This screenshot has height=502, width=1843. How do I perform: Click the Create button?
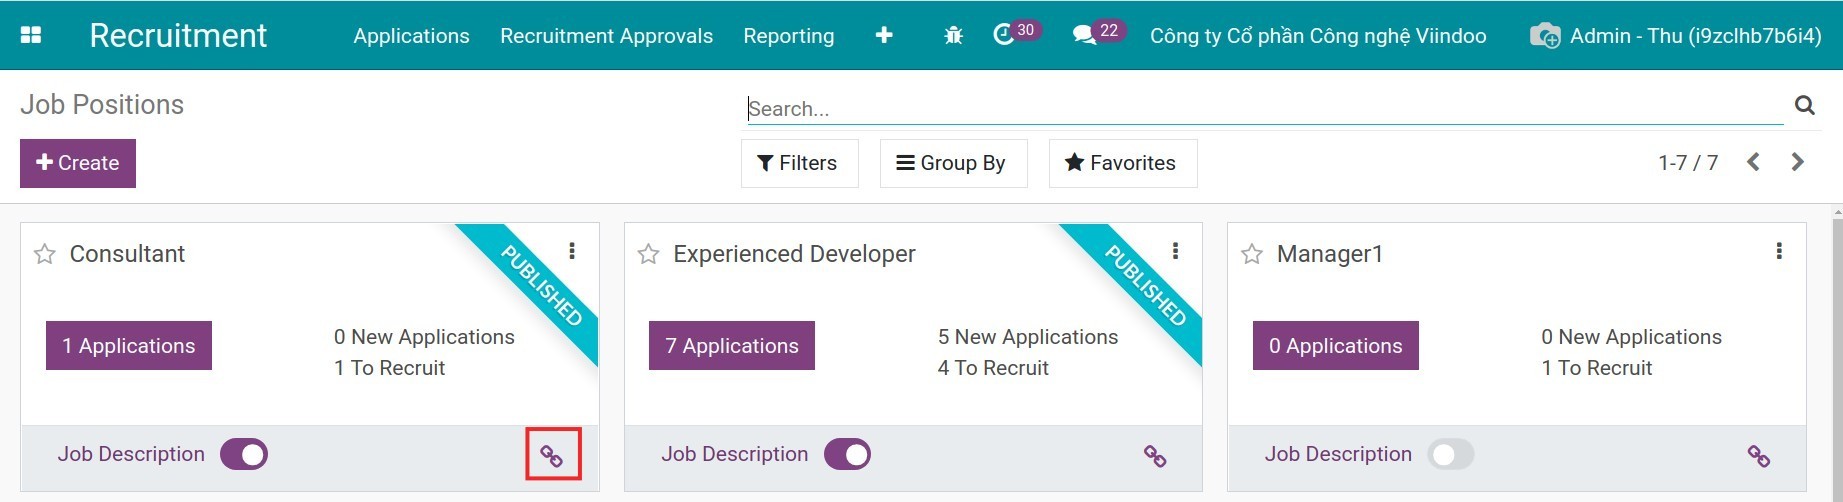tap(78, 163)
